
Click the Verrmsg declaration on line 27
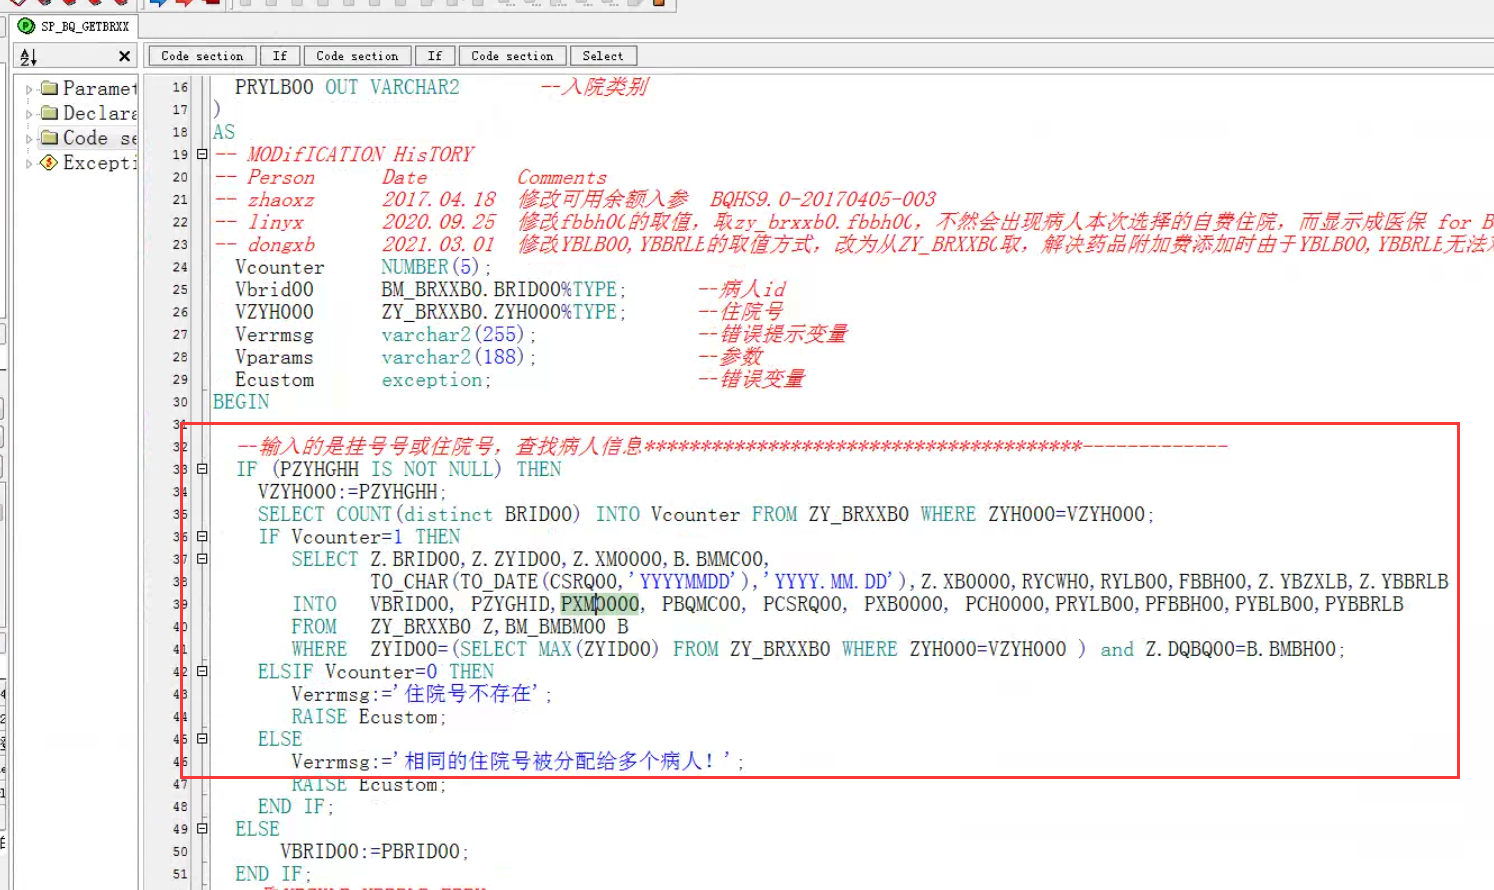274,335
